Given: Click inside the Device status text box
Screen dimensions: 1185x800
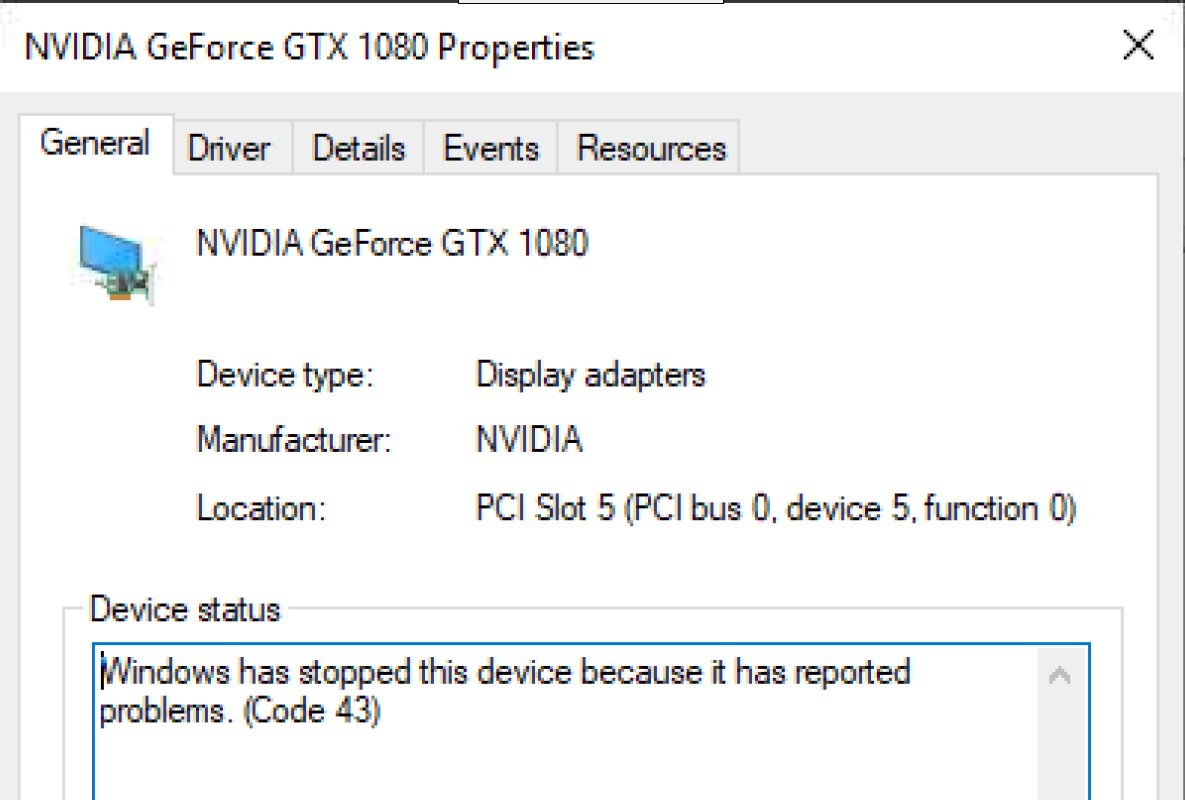Looking at the screenshot, I should 560,750.
